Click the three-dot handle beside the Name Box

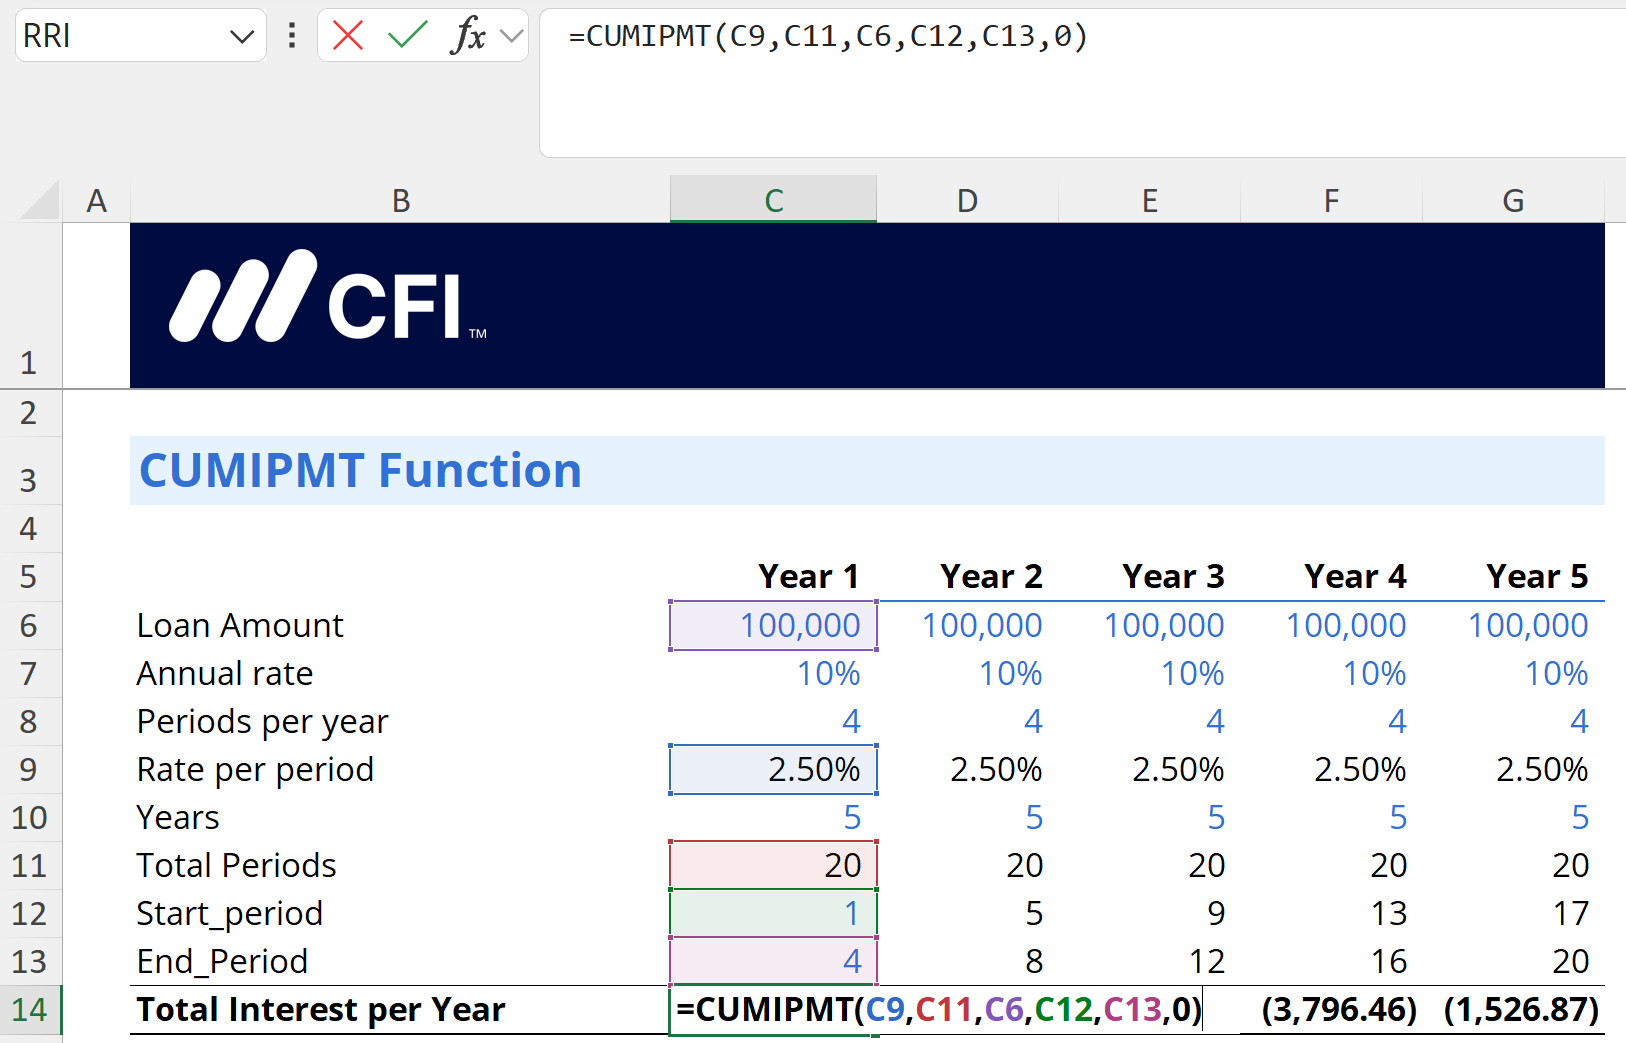point(291,36)
